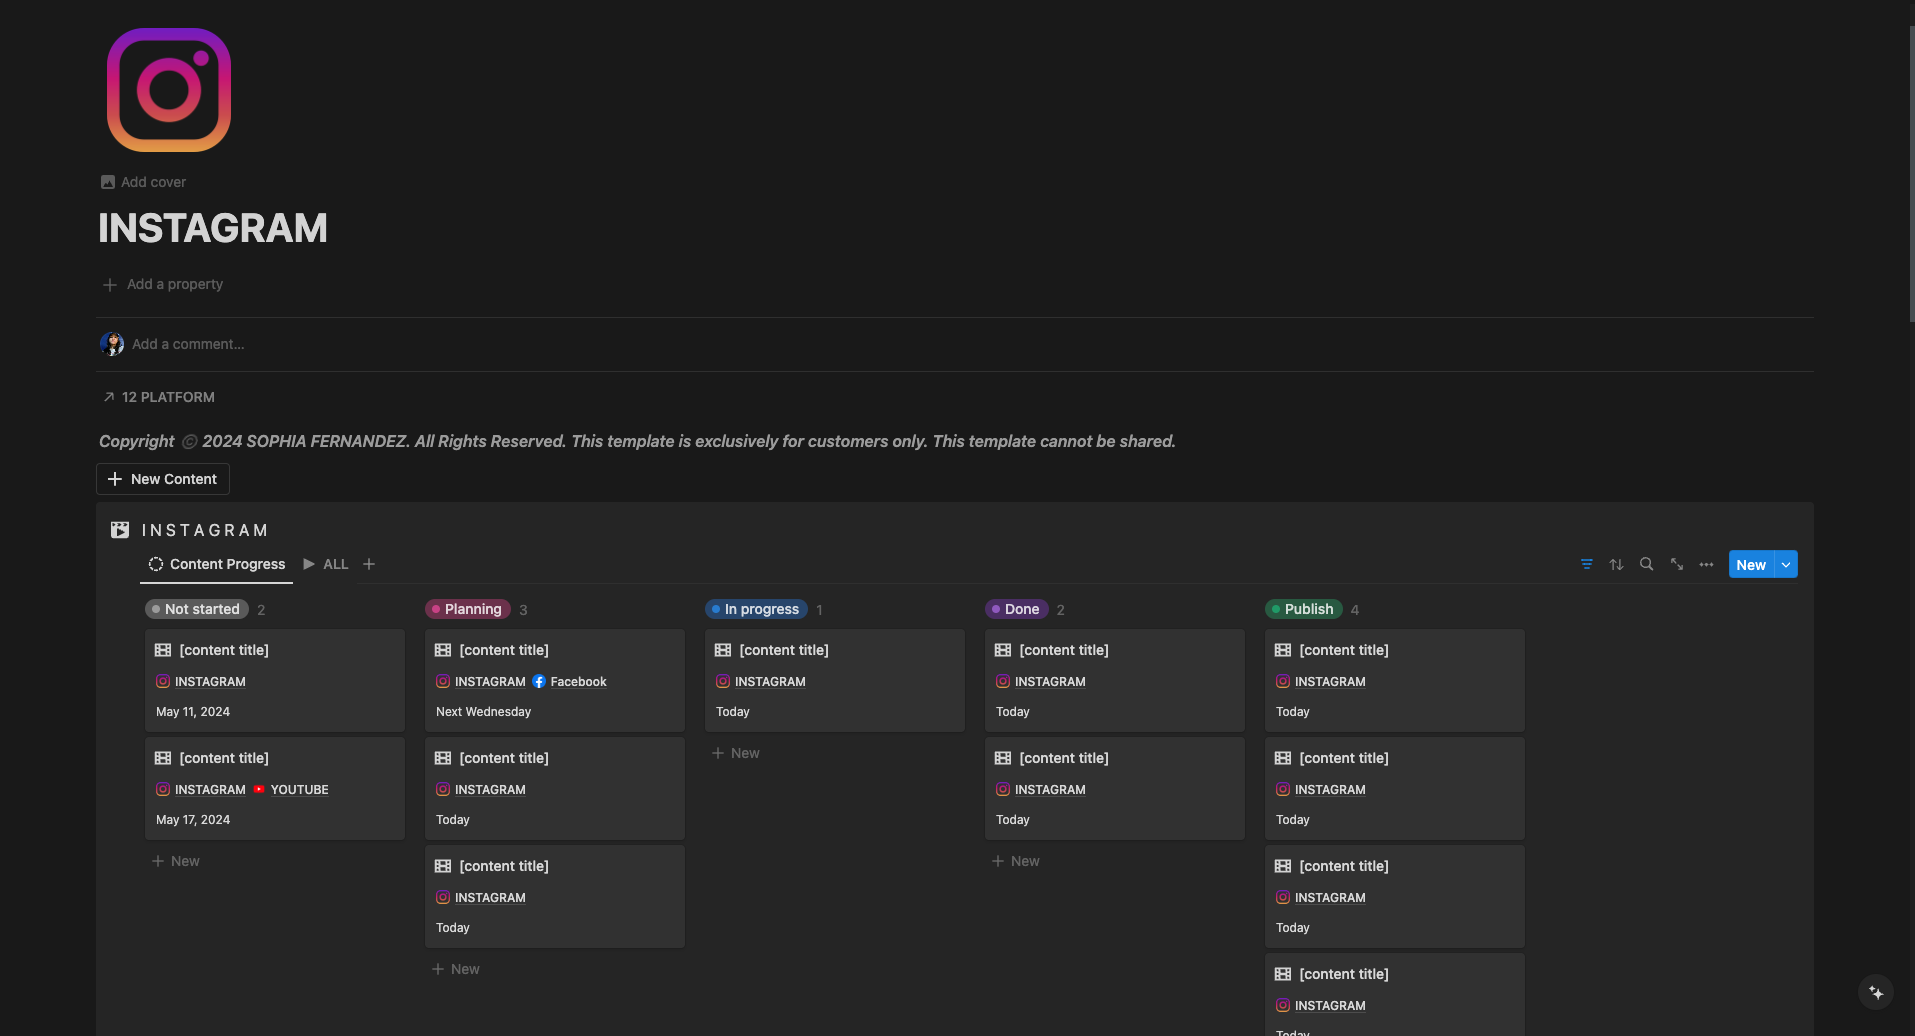Click the arrow icon beside 12 PLATFORM

click(109, 397)
